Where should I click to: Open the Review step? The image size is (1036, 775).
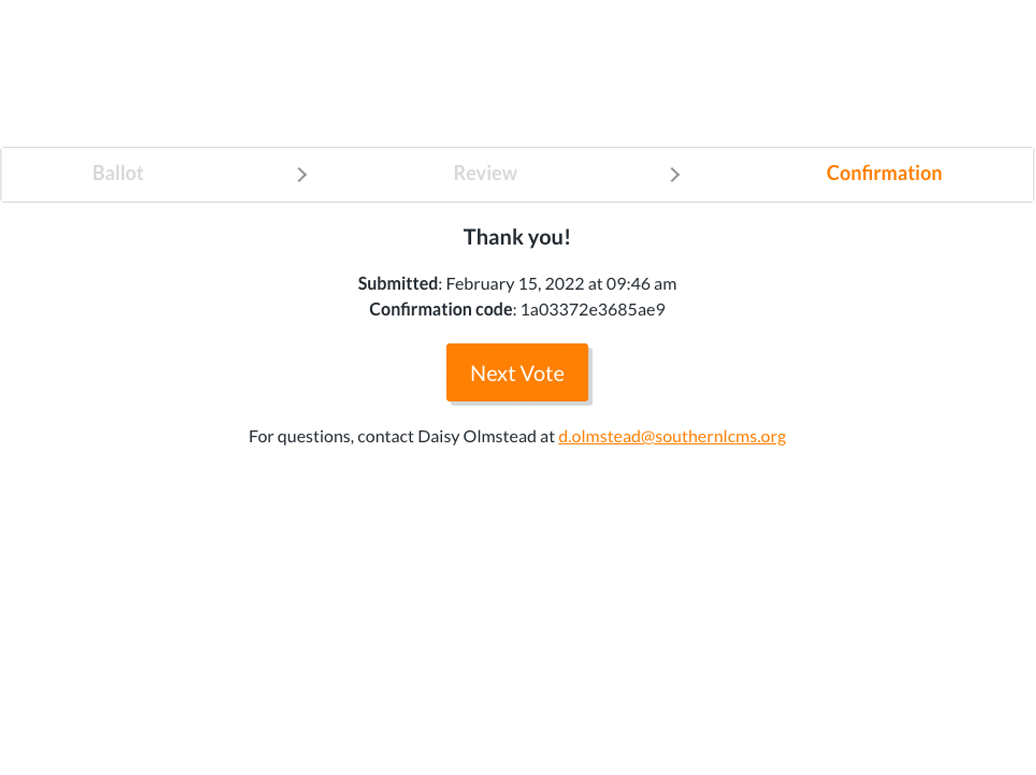click(485, 173)
